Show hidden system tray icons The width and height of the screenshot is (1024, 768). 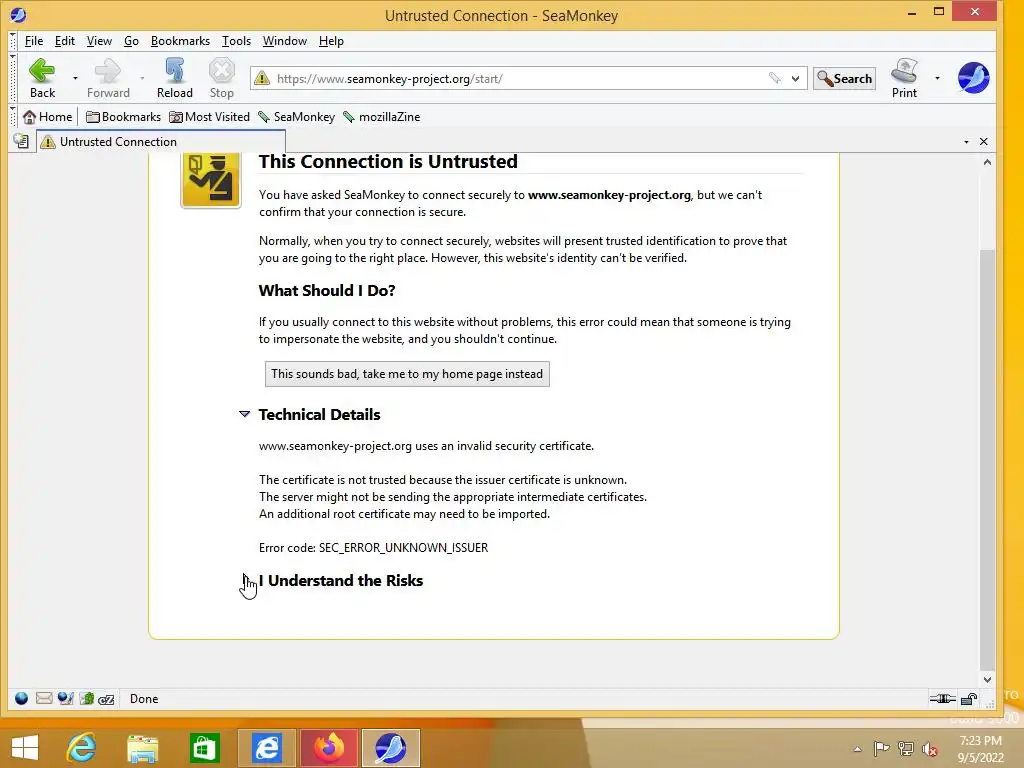(857, 749)
